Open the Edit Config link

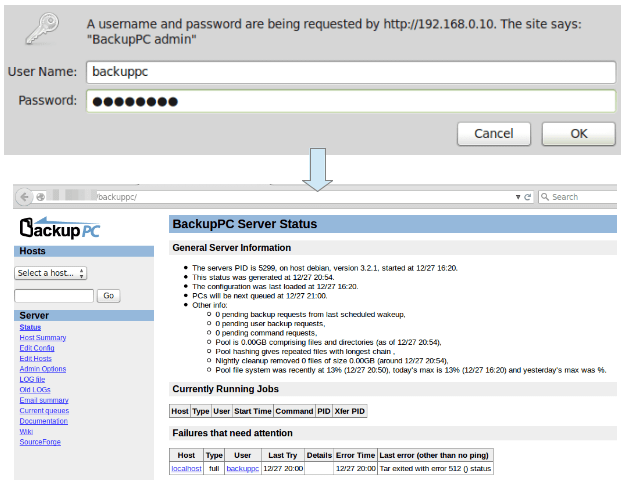tap(37, 348)
